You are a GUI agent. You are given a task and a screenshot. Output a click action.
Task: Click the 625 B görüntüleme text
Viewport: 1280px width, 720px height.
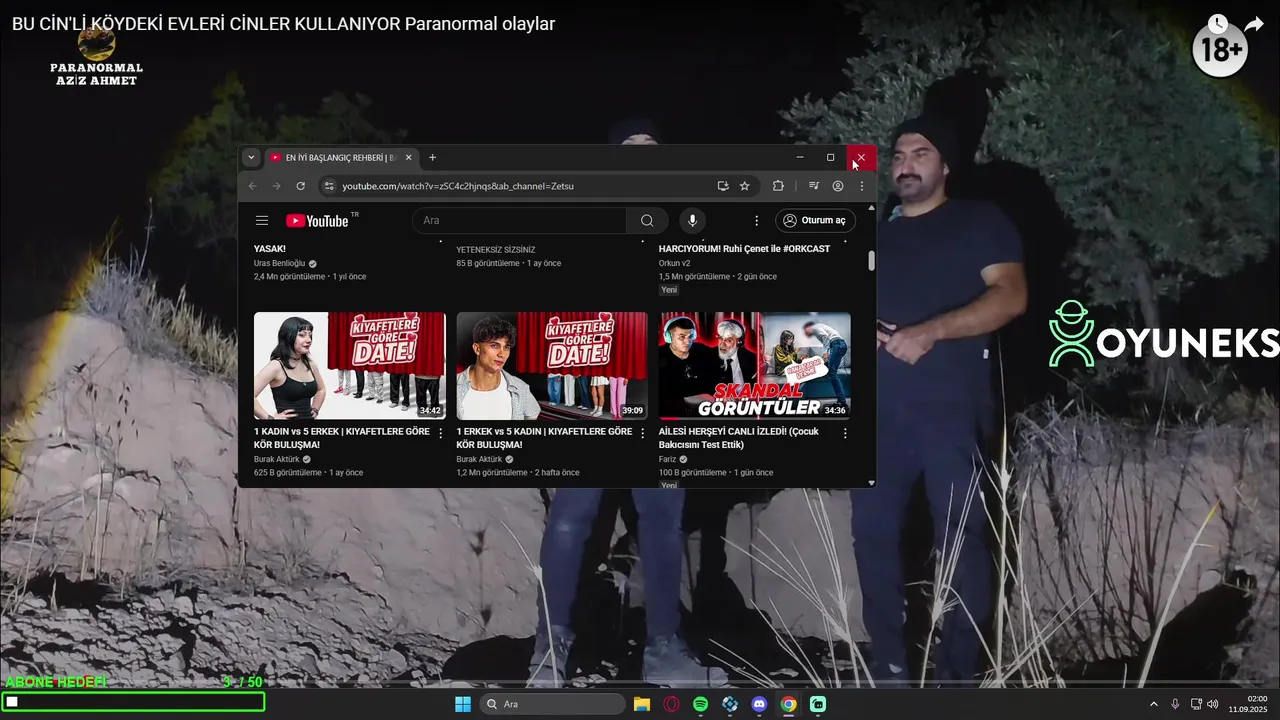289,472
